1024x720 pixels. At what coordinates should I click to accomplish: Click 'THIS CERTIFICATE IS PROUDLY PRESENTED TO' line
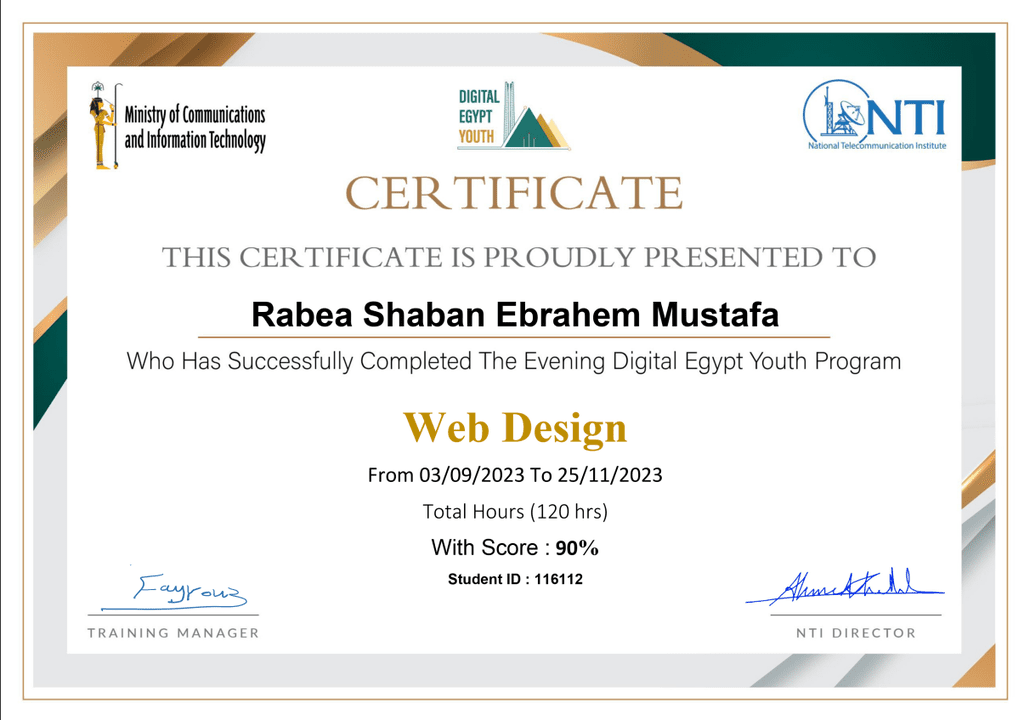pyautogui.click(x=519, y=257)
